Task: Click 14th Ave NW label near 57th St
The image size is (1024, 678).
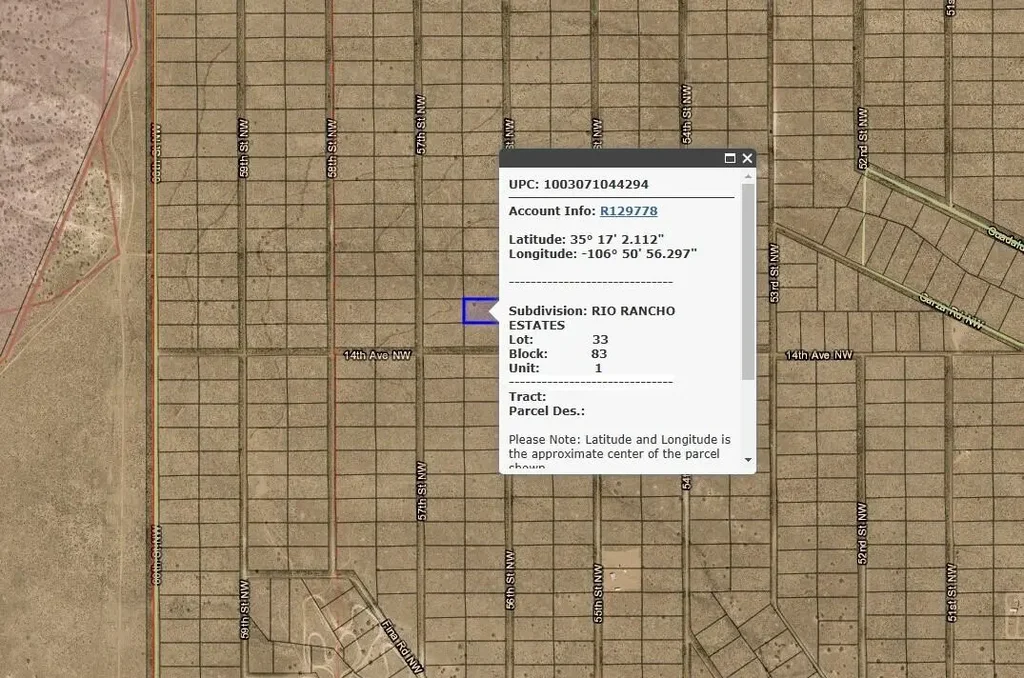Action: [x=377, y=355]
